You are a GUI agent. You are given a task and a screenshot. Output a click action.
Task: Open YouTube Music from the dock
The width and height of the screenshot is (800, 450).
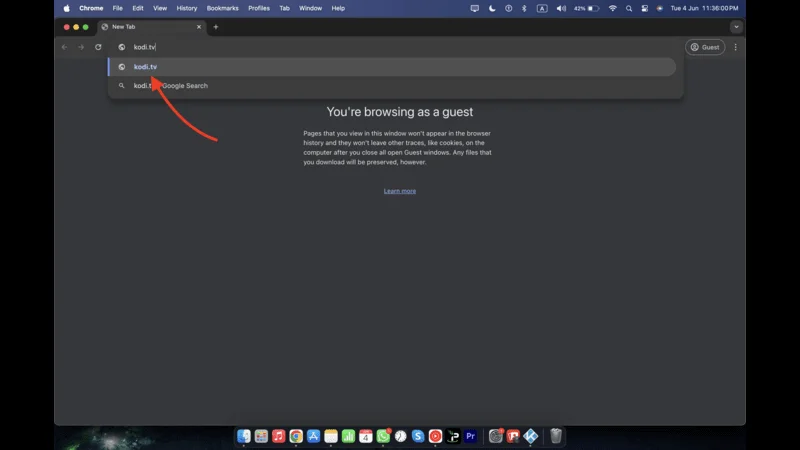pos(435,436)
